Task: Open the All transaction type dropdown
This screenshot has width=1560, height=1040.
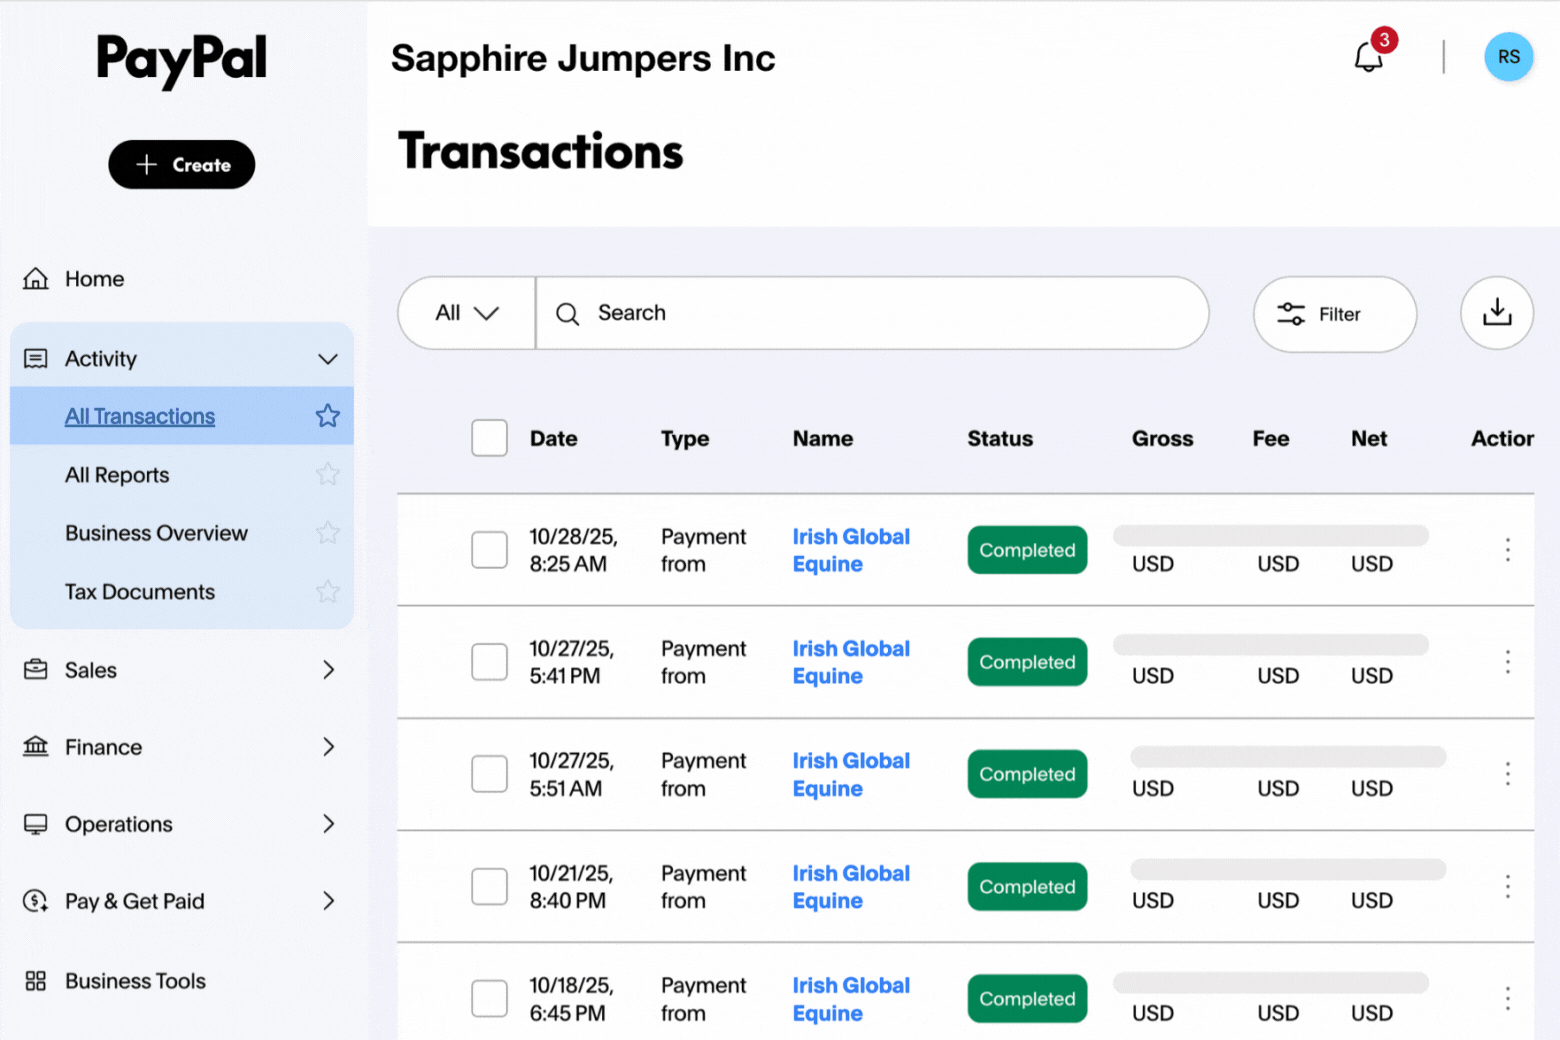Action: pyautogui.click(x=467, y=313)
